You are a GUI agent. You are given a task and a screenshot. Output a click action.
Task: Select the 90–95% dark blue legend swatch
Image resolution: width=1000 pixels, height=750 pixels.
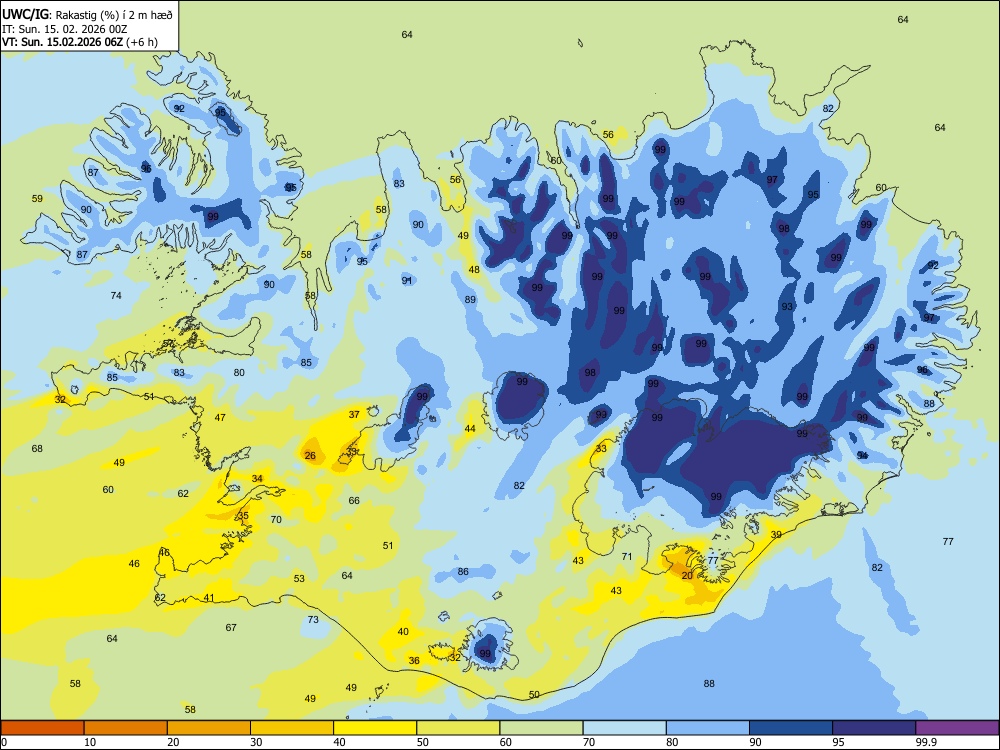[791, 728]
